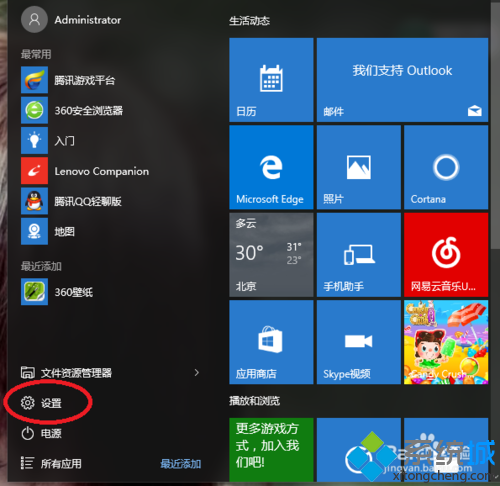Click the 腾讯游戏平台 text label
Viewport: 500px width, 486px height.
click(85, 80)
